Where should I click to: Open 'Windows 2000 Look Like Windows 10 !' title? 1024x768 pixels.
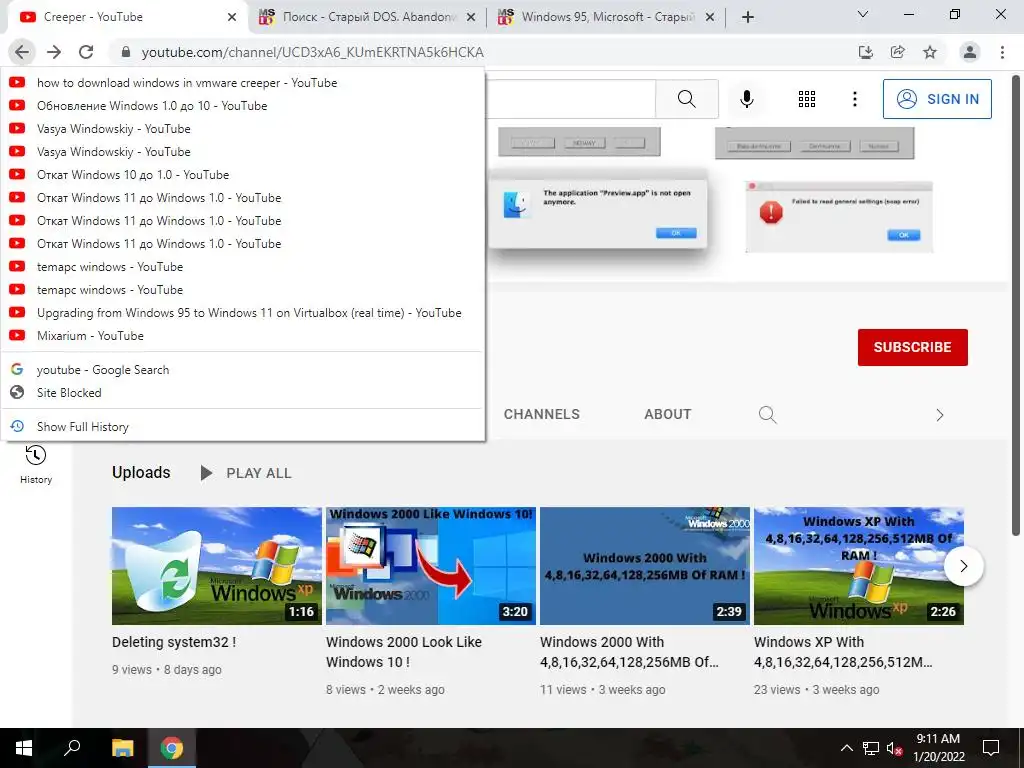(404, 652)
